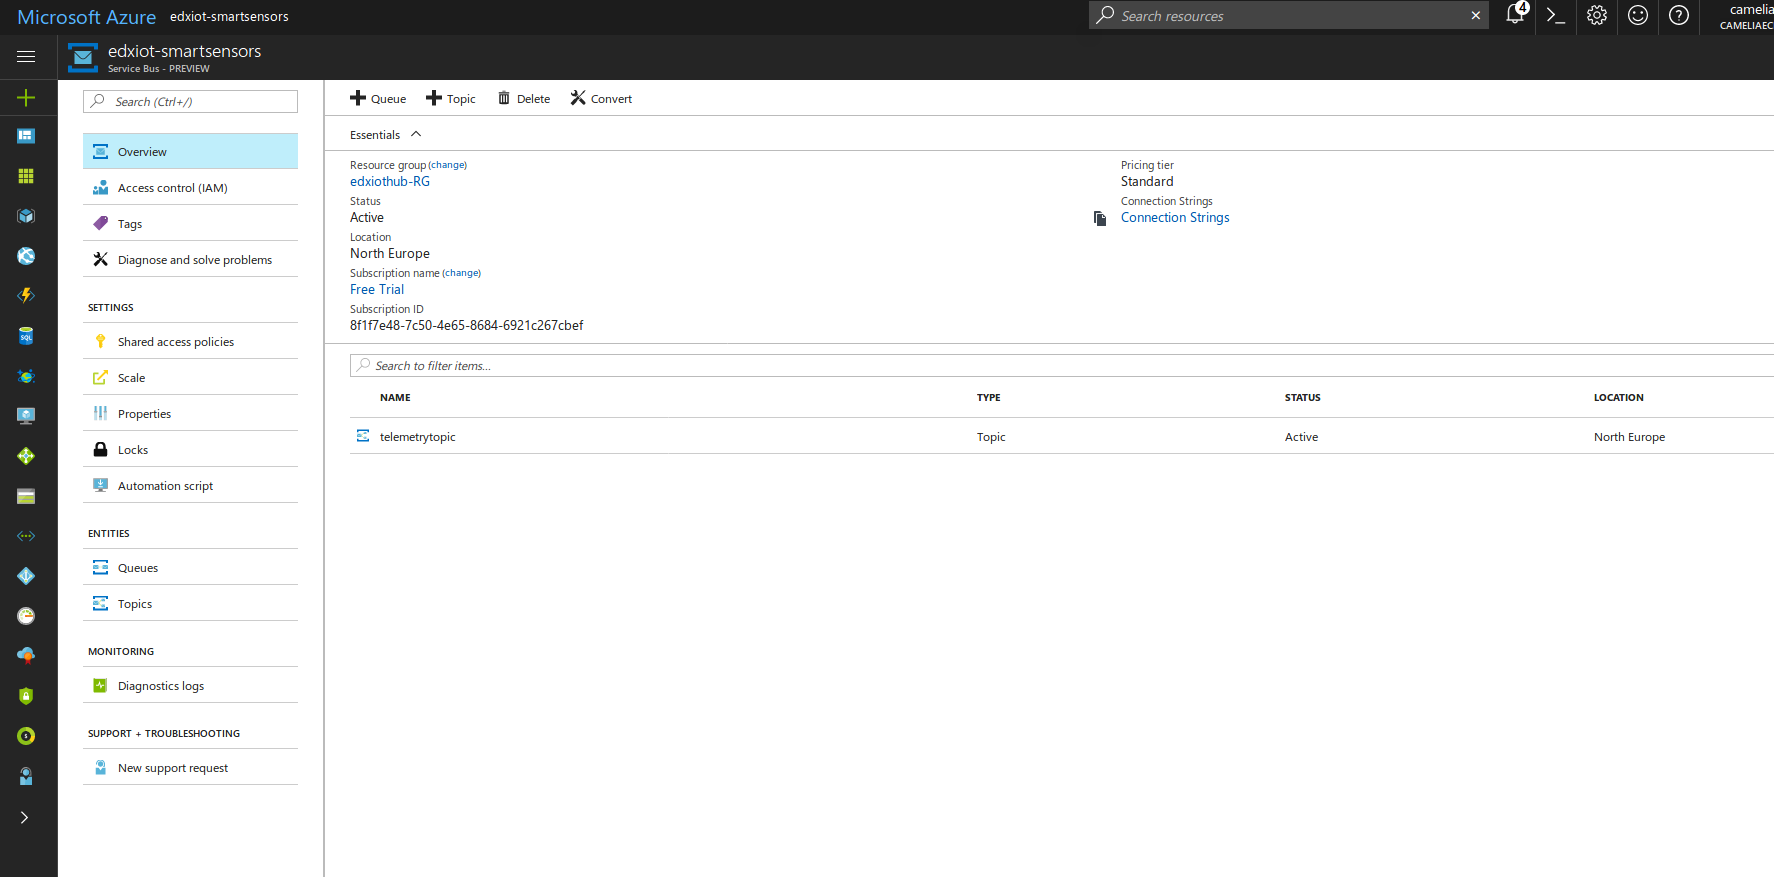Open Queues under Entities
The width and height of the screenshot is (1774, 877).
click(x=190, y=567)
